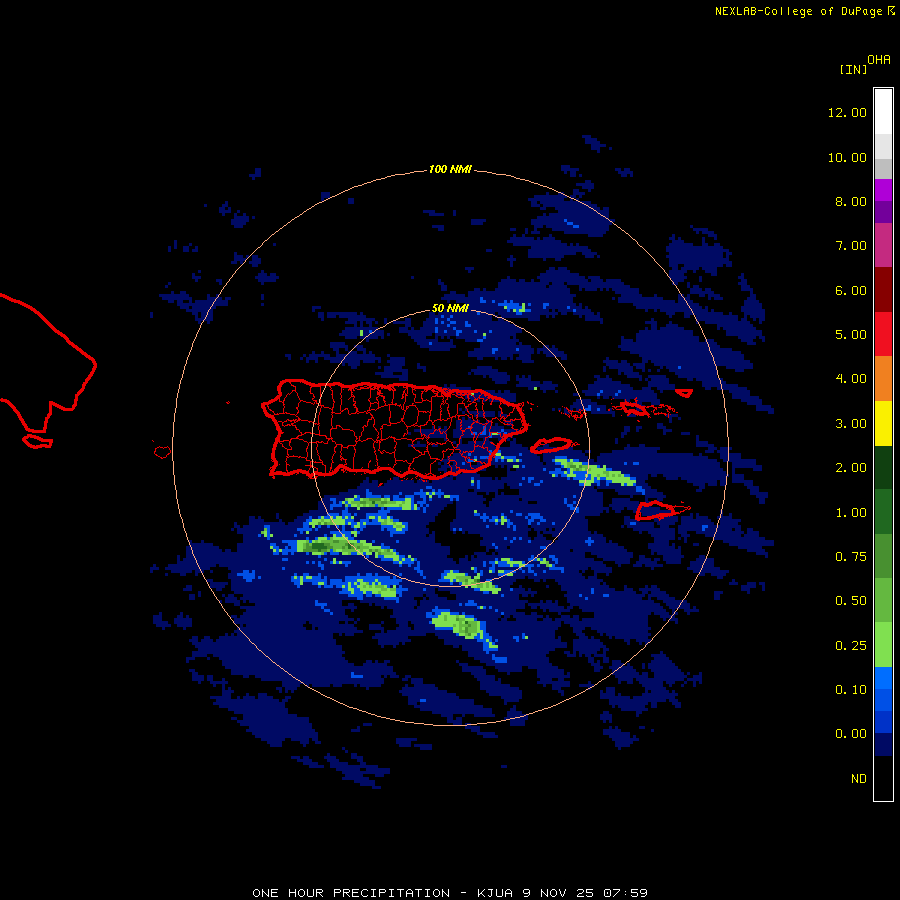Pick the dark red 6.00 color swatch

pyautogui.click(x=883, y=290)
